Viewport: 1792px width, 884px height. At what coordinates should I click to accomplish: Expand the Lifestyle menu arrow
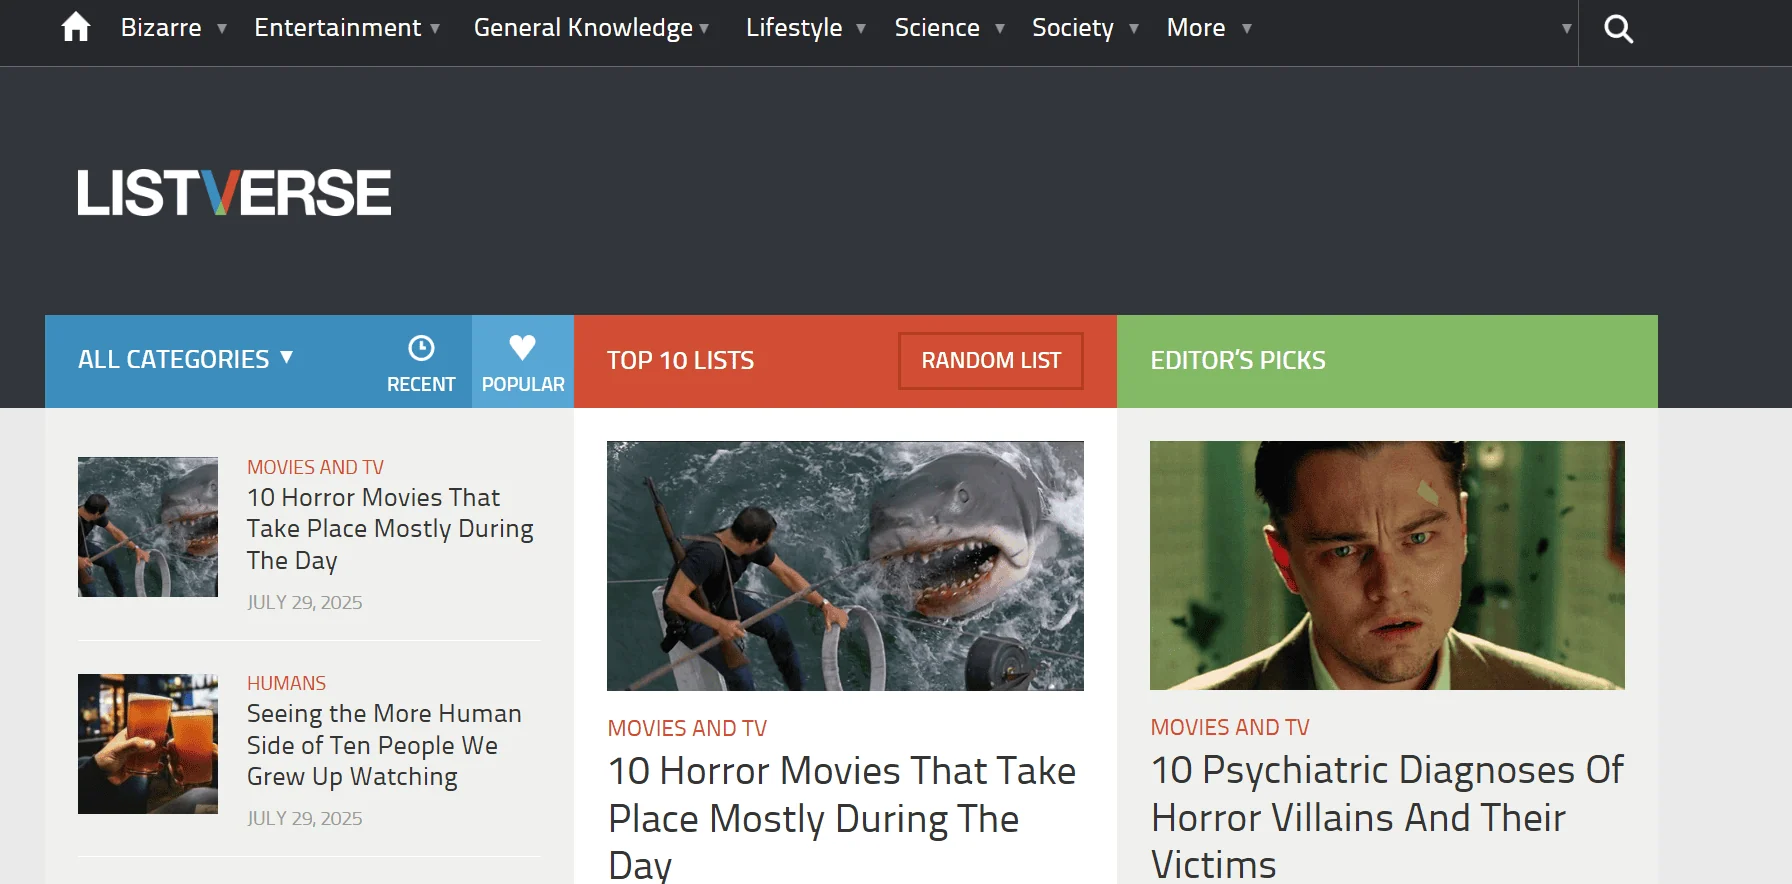(x=861, y=29)
